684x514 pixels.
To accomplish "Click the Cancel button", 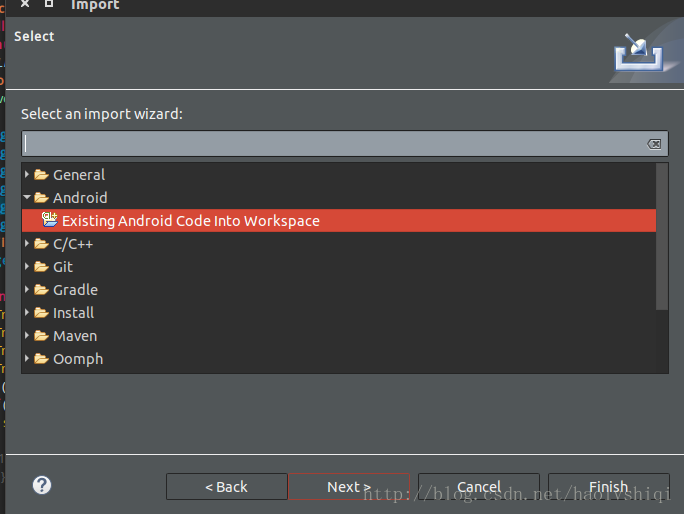I will click(479, 487).
